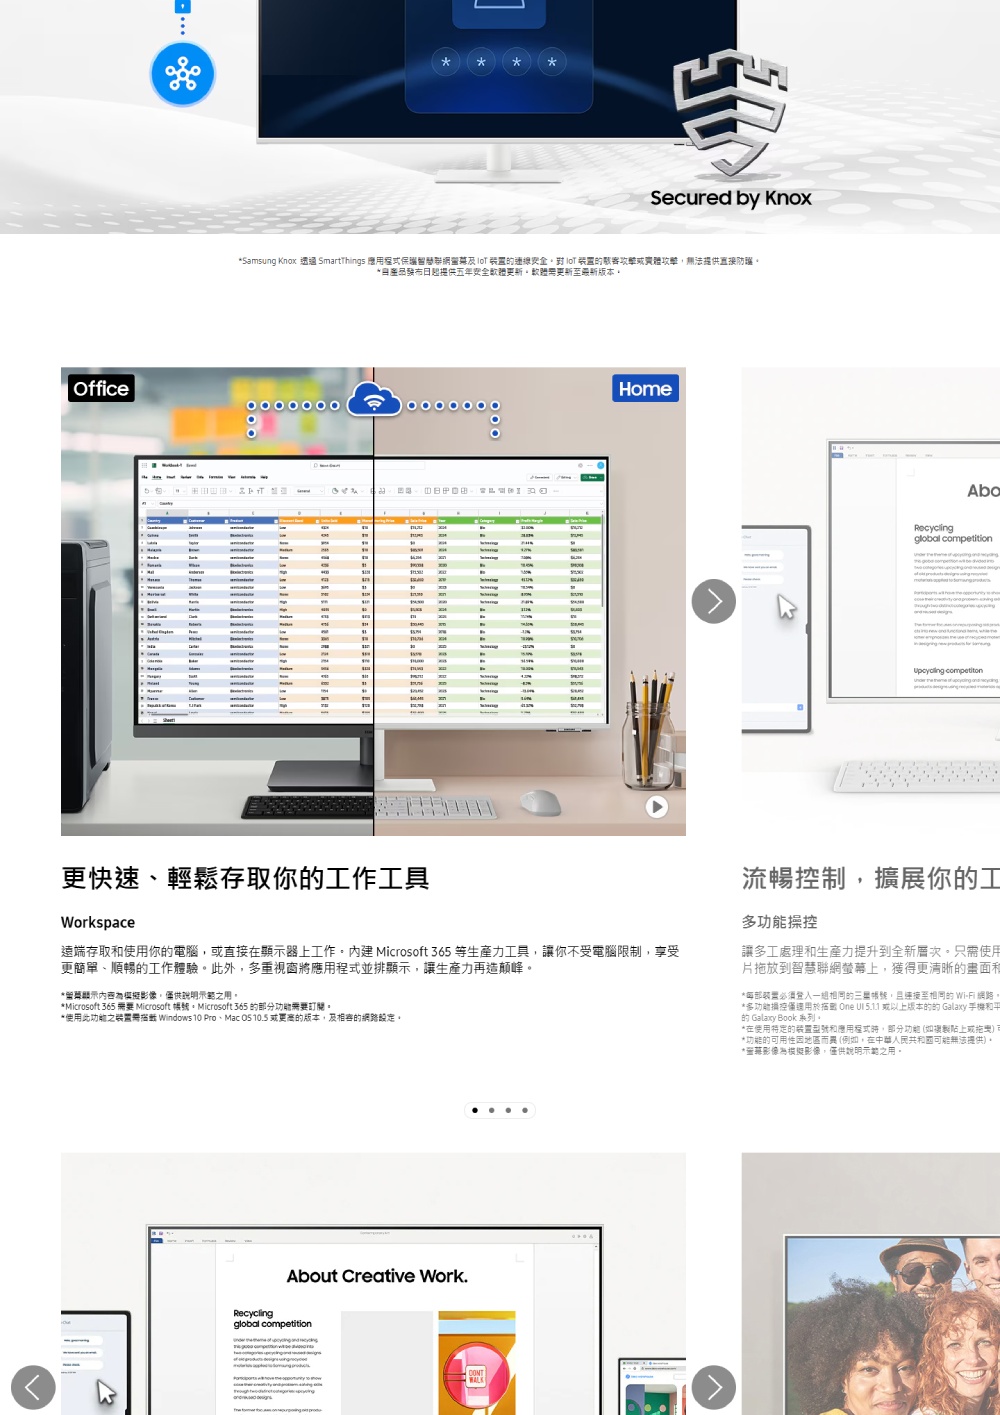Image resolution: width=1000 pixels, height=1415 pixels.
Task: Click the Home label on the image
Action: [645, 388]
